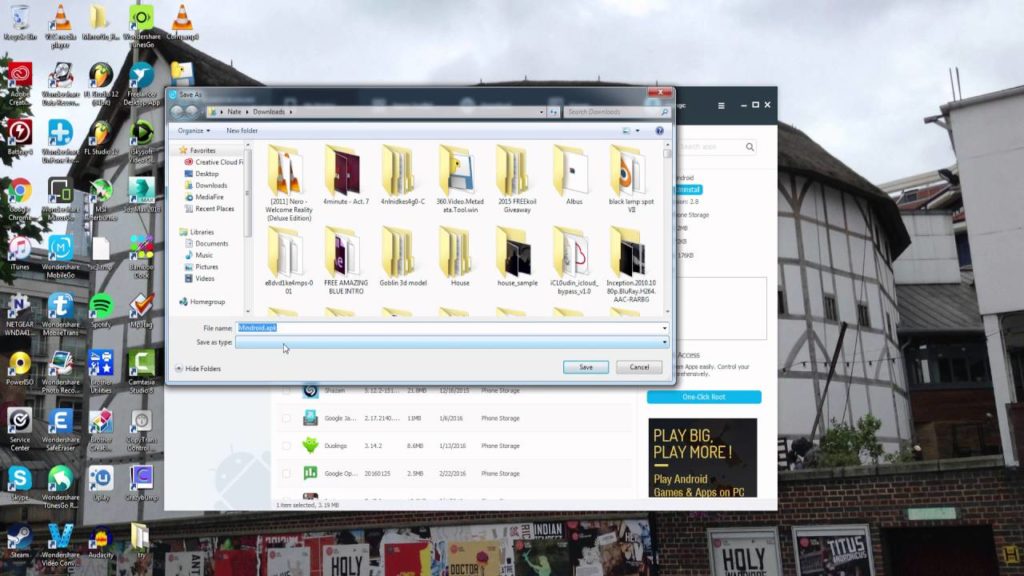Open the Wondershare MobileGo desktop shortcut

[60, 257]
